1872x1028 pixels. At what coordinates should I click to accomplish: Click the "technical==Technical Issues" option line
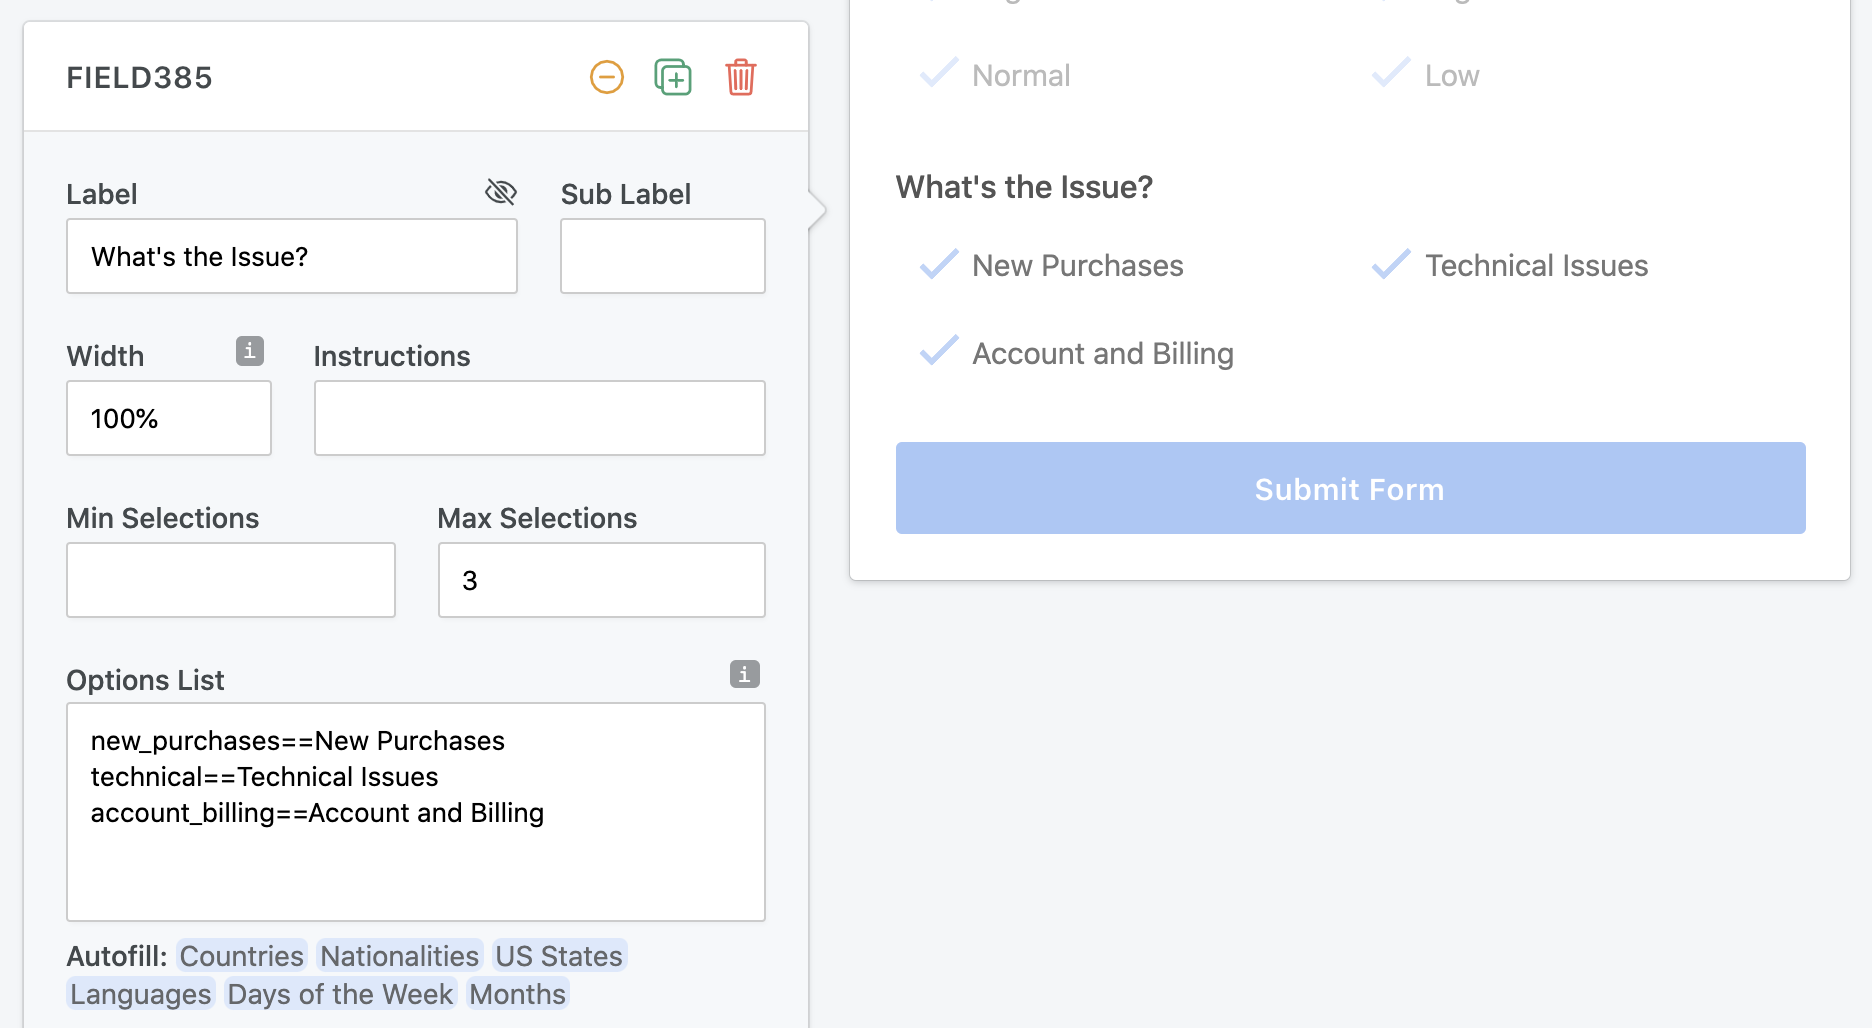[x=265, y=777]
